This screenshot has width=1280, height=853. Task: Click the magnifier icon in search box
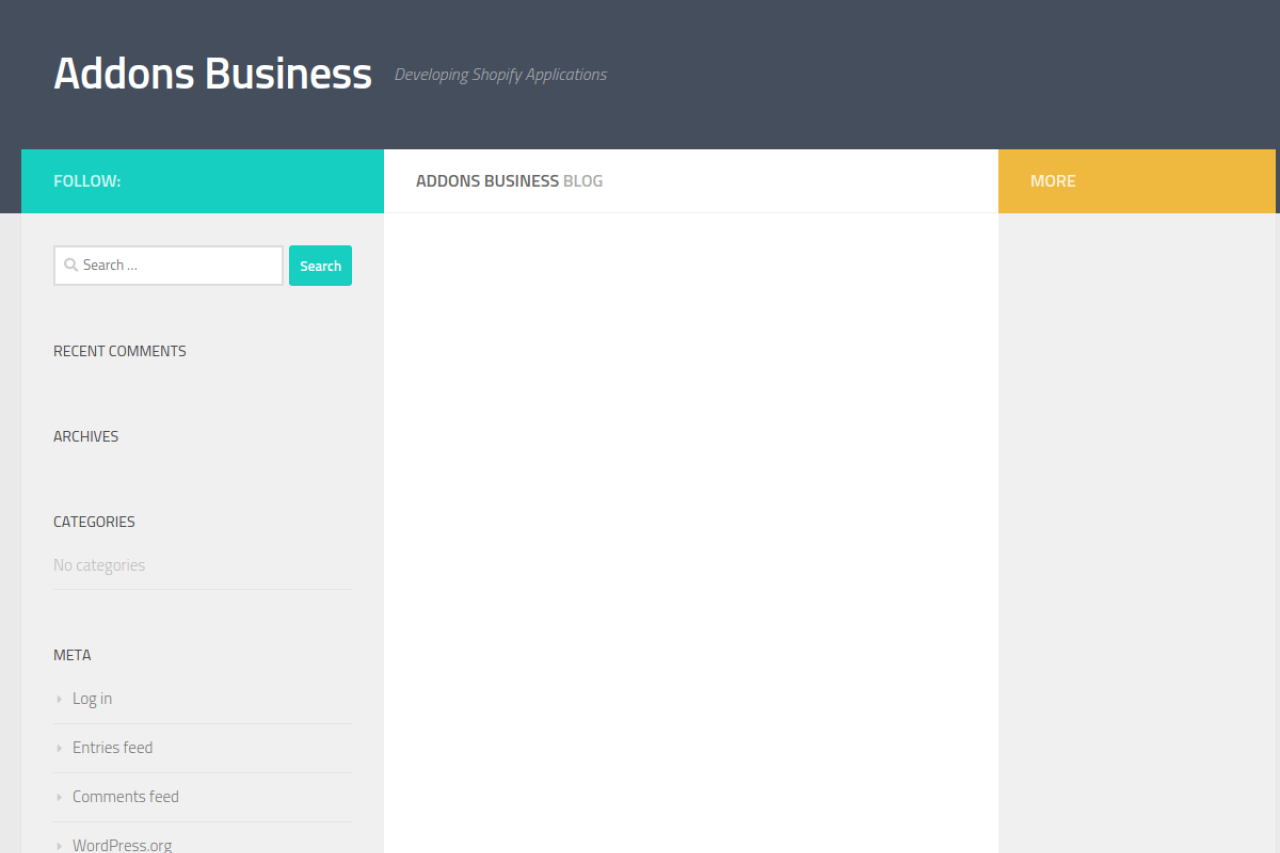71,265
